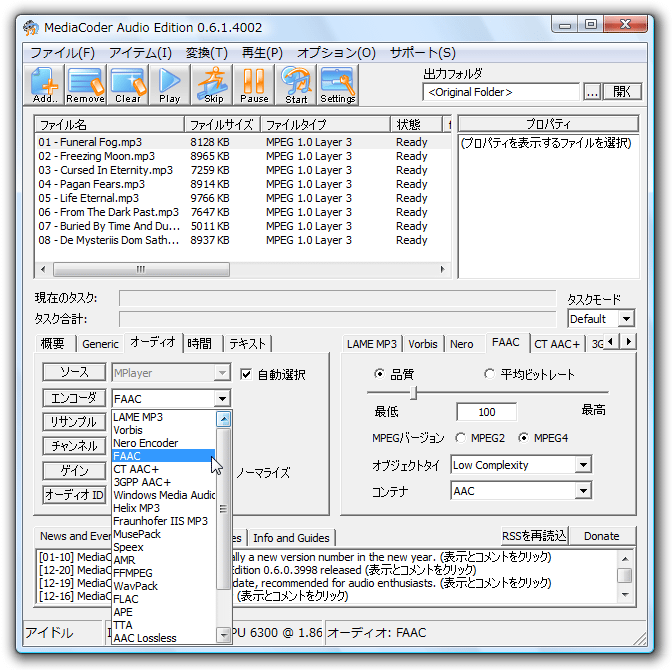This screenshot has height=670, width=672.
Task: Click the Clear list toolbar icon
Action: coord(128,85)
